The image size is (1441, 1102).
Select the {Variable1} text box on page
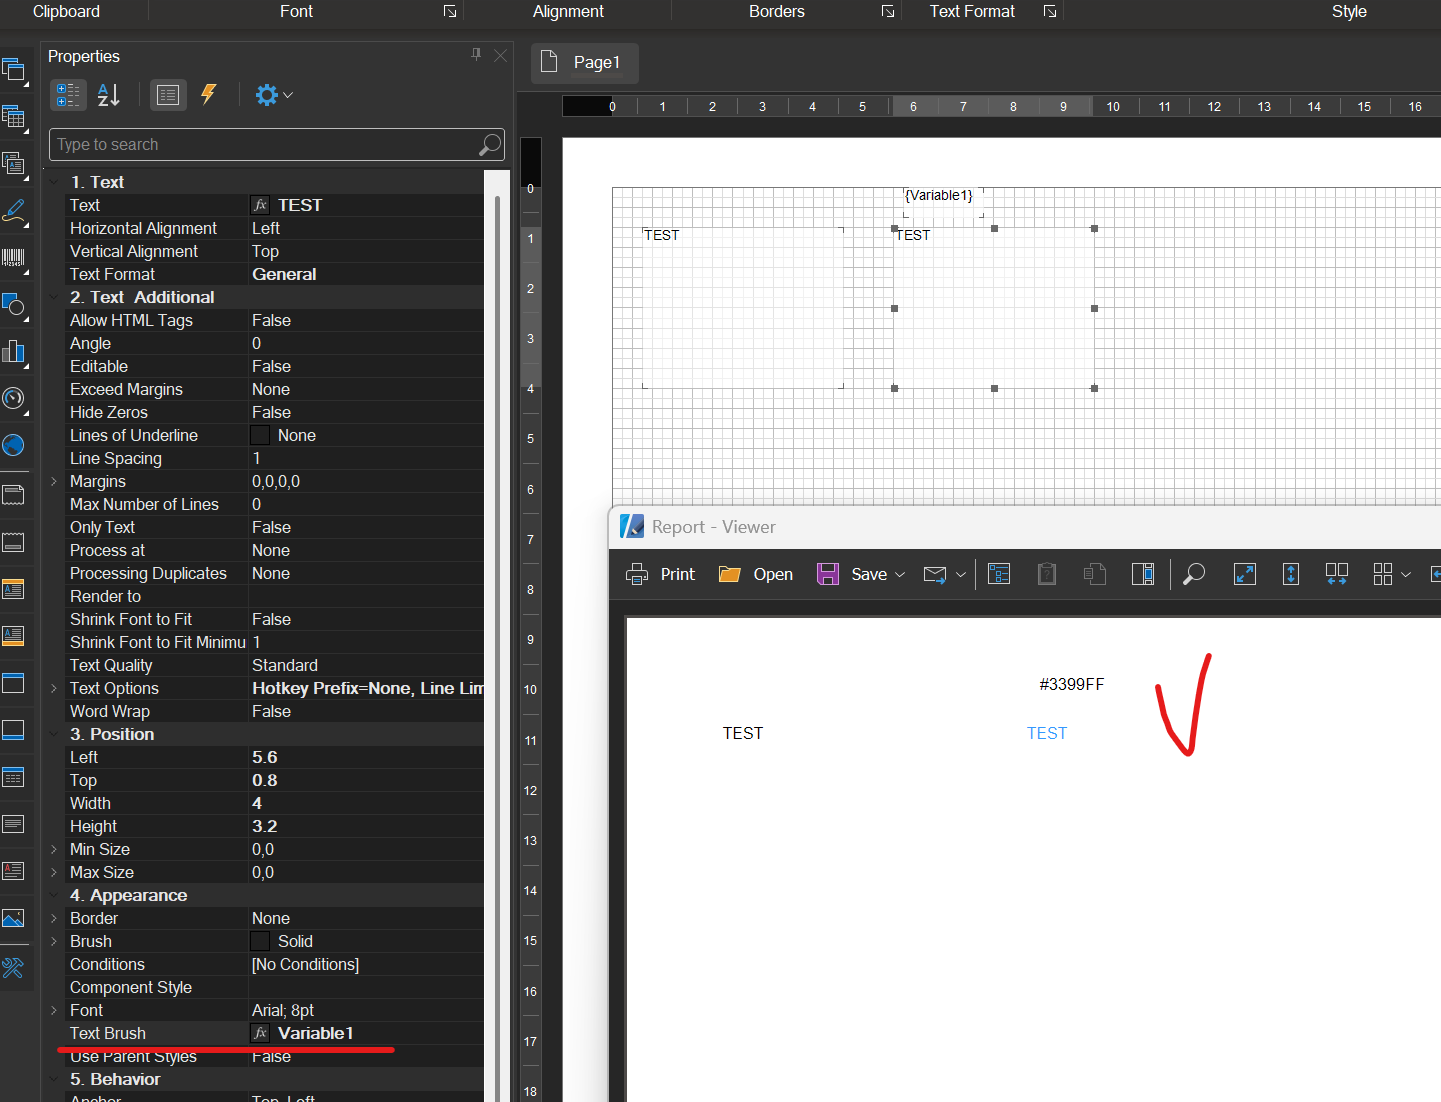tap(942, 200)
